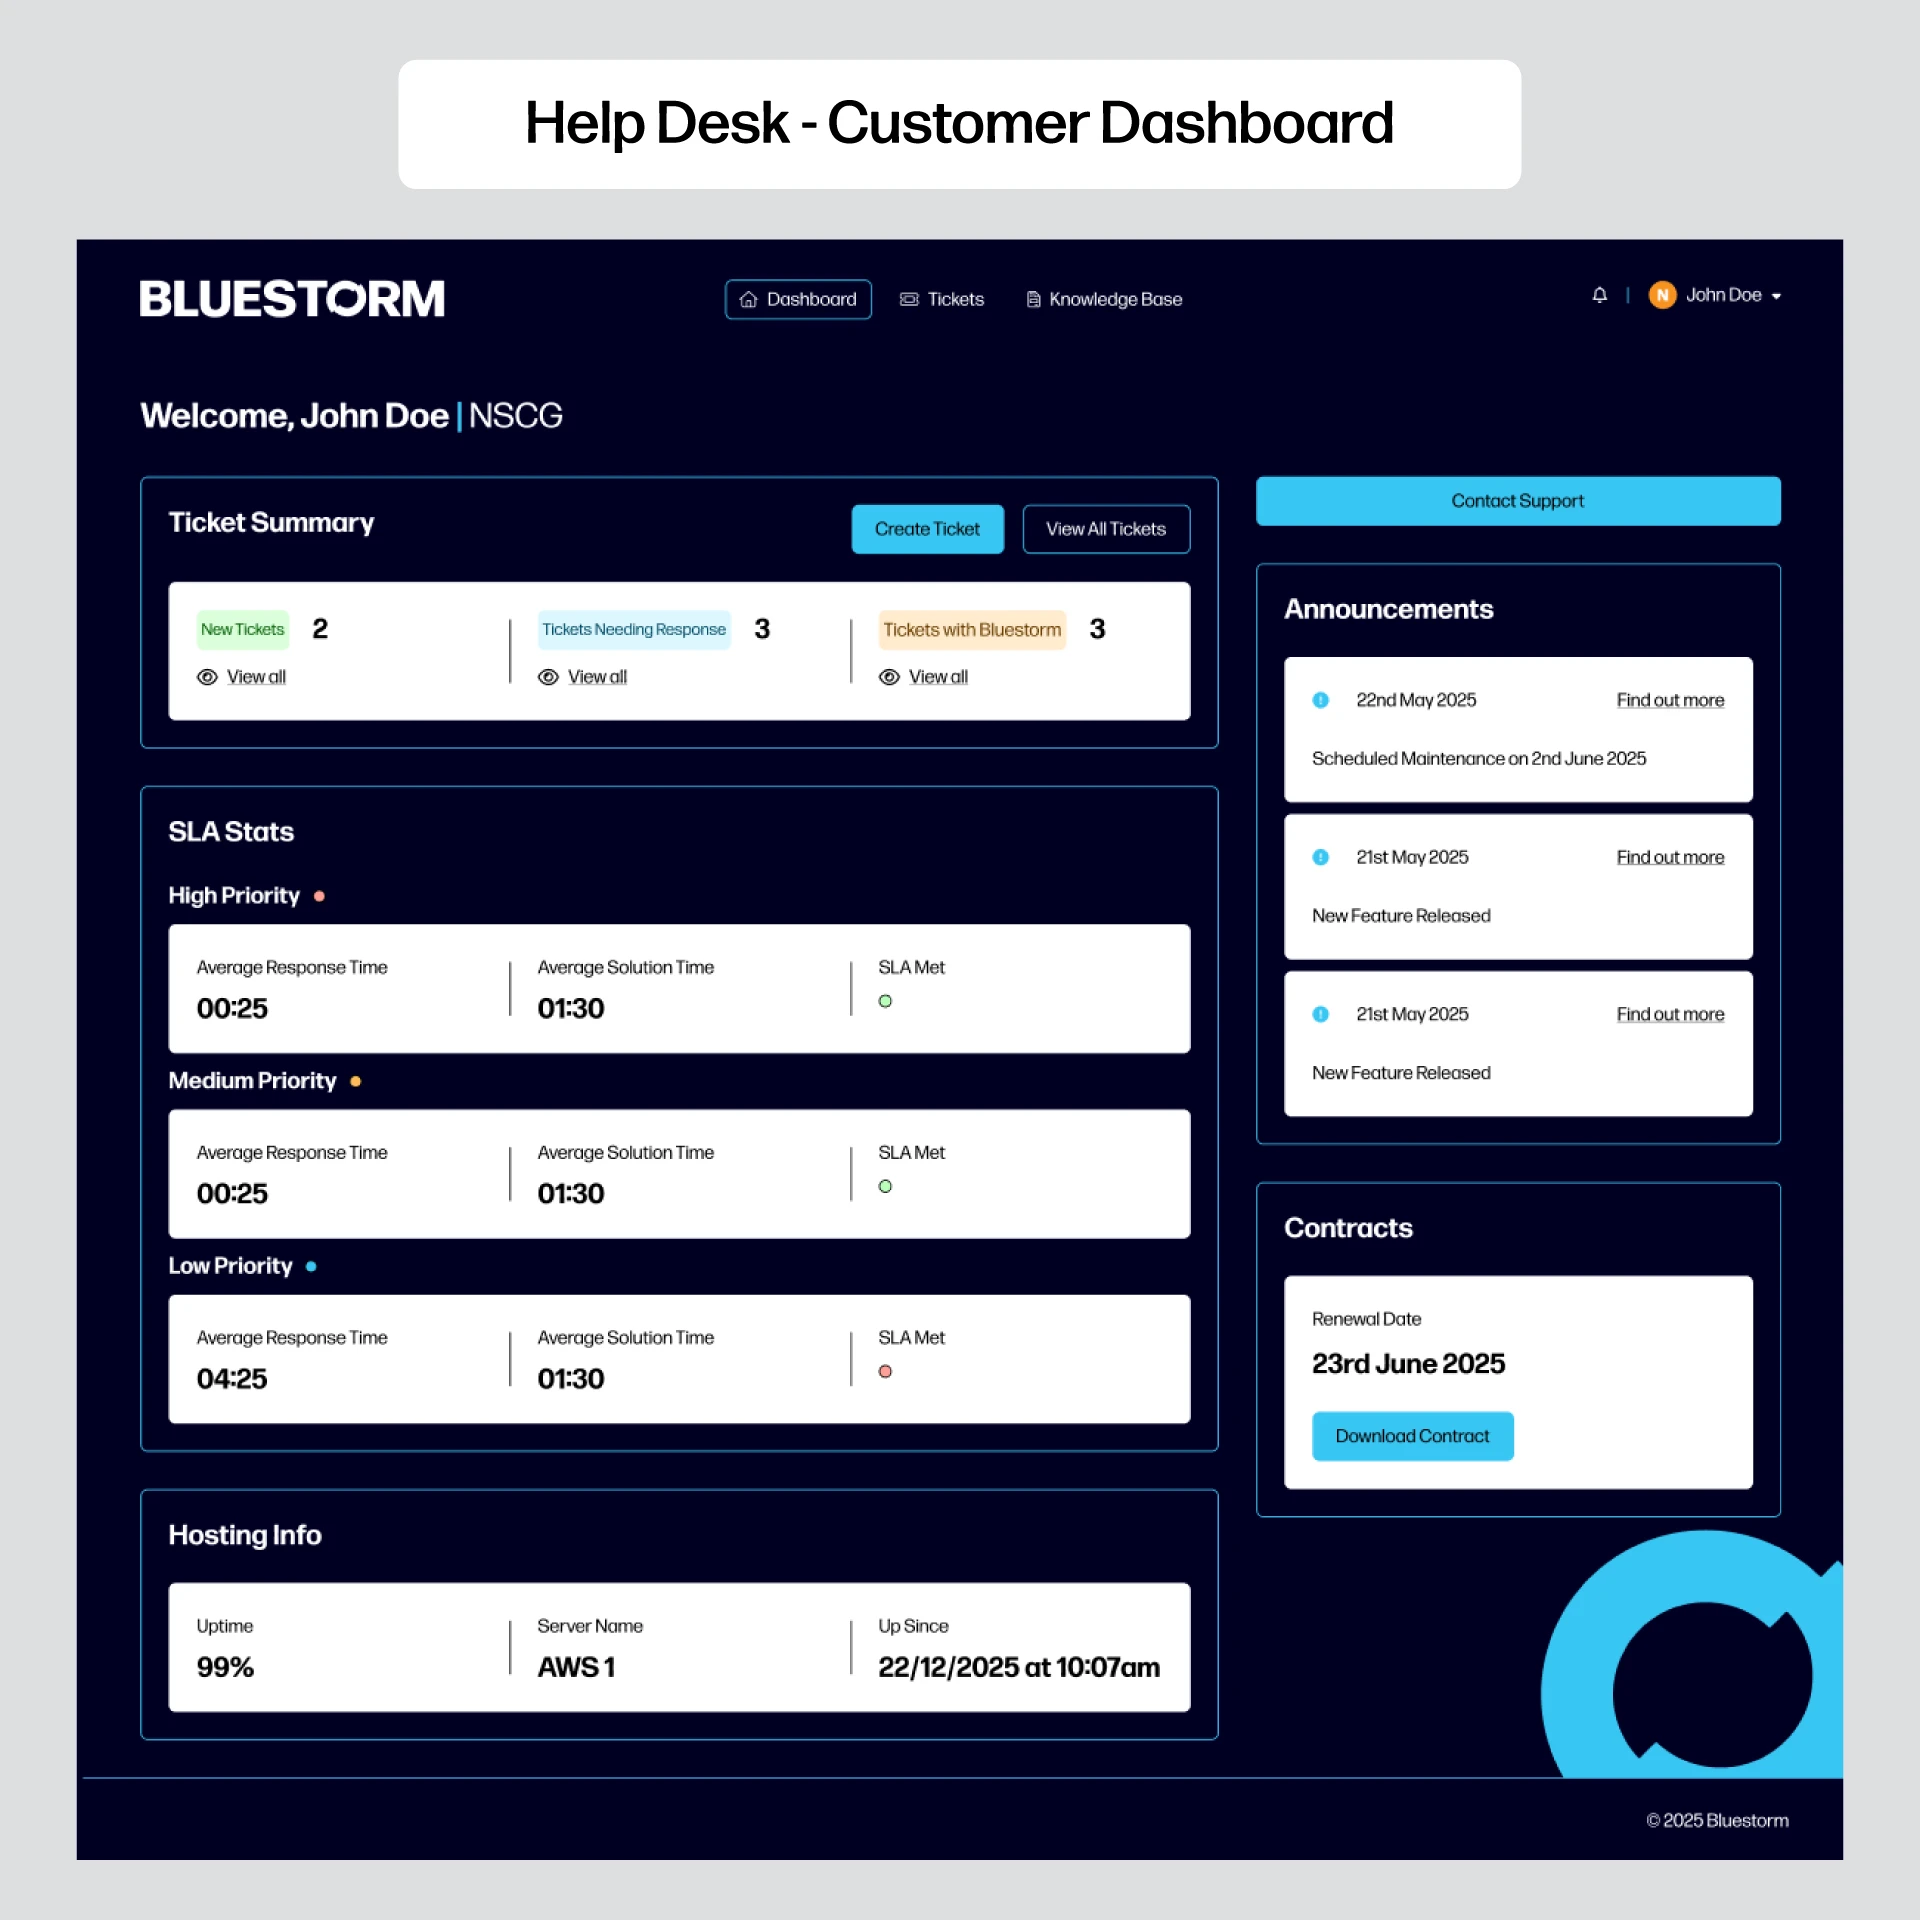Click the Scheduled Maintenance on 2nd June 2025 text
1920x1920 pixels.
coord(1478,758)
